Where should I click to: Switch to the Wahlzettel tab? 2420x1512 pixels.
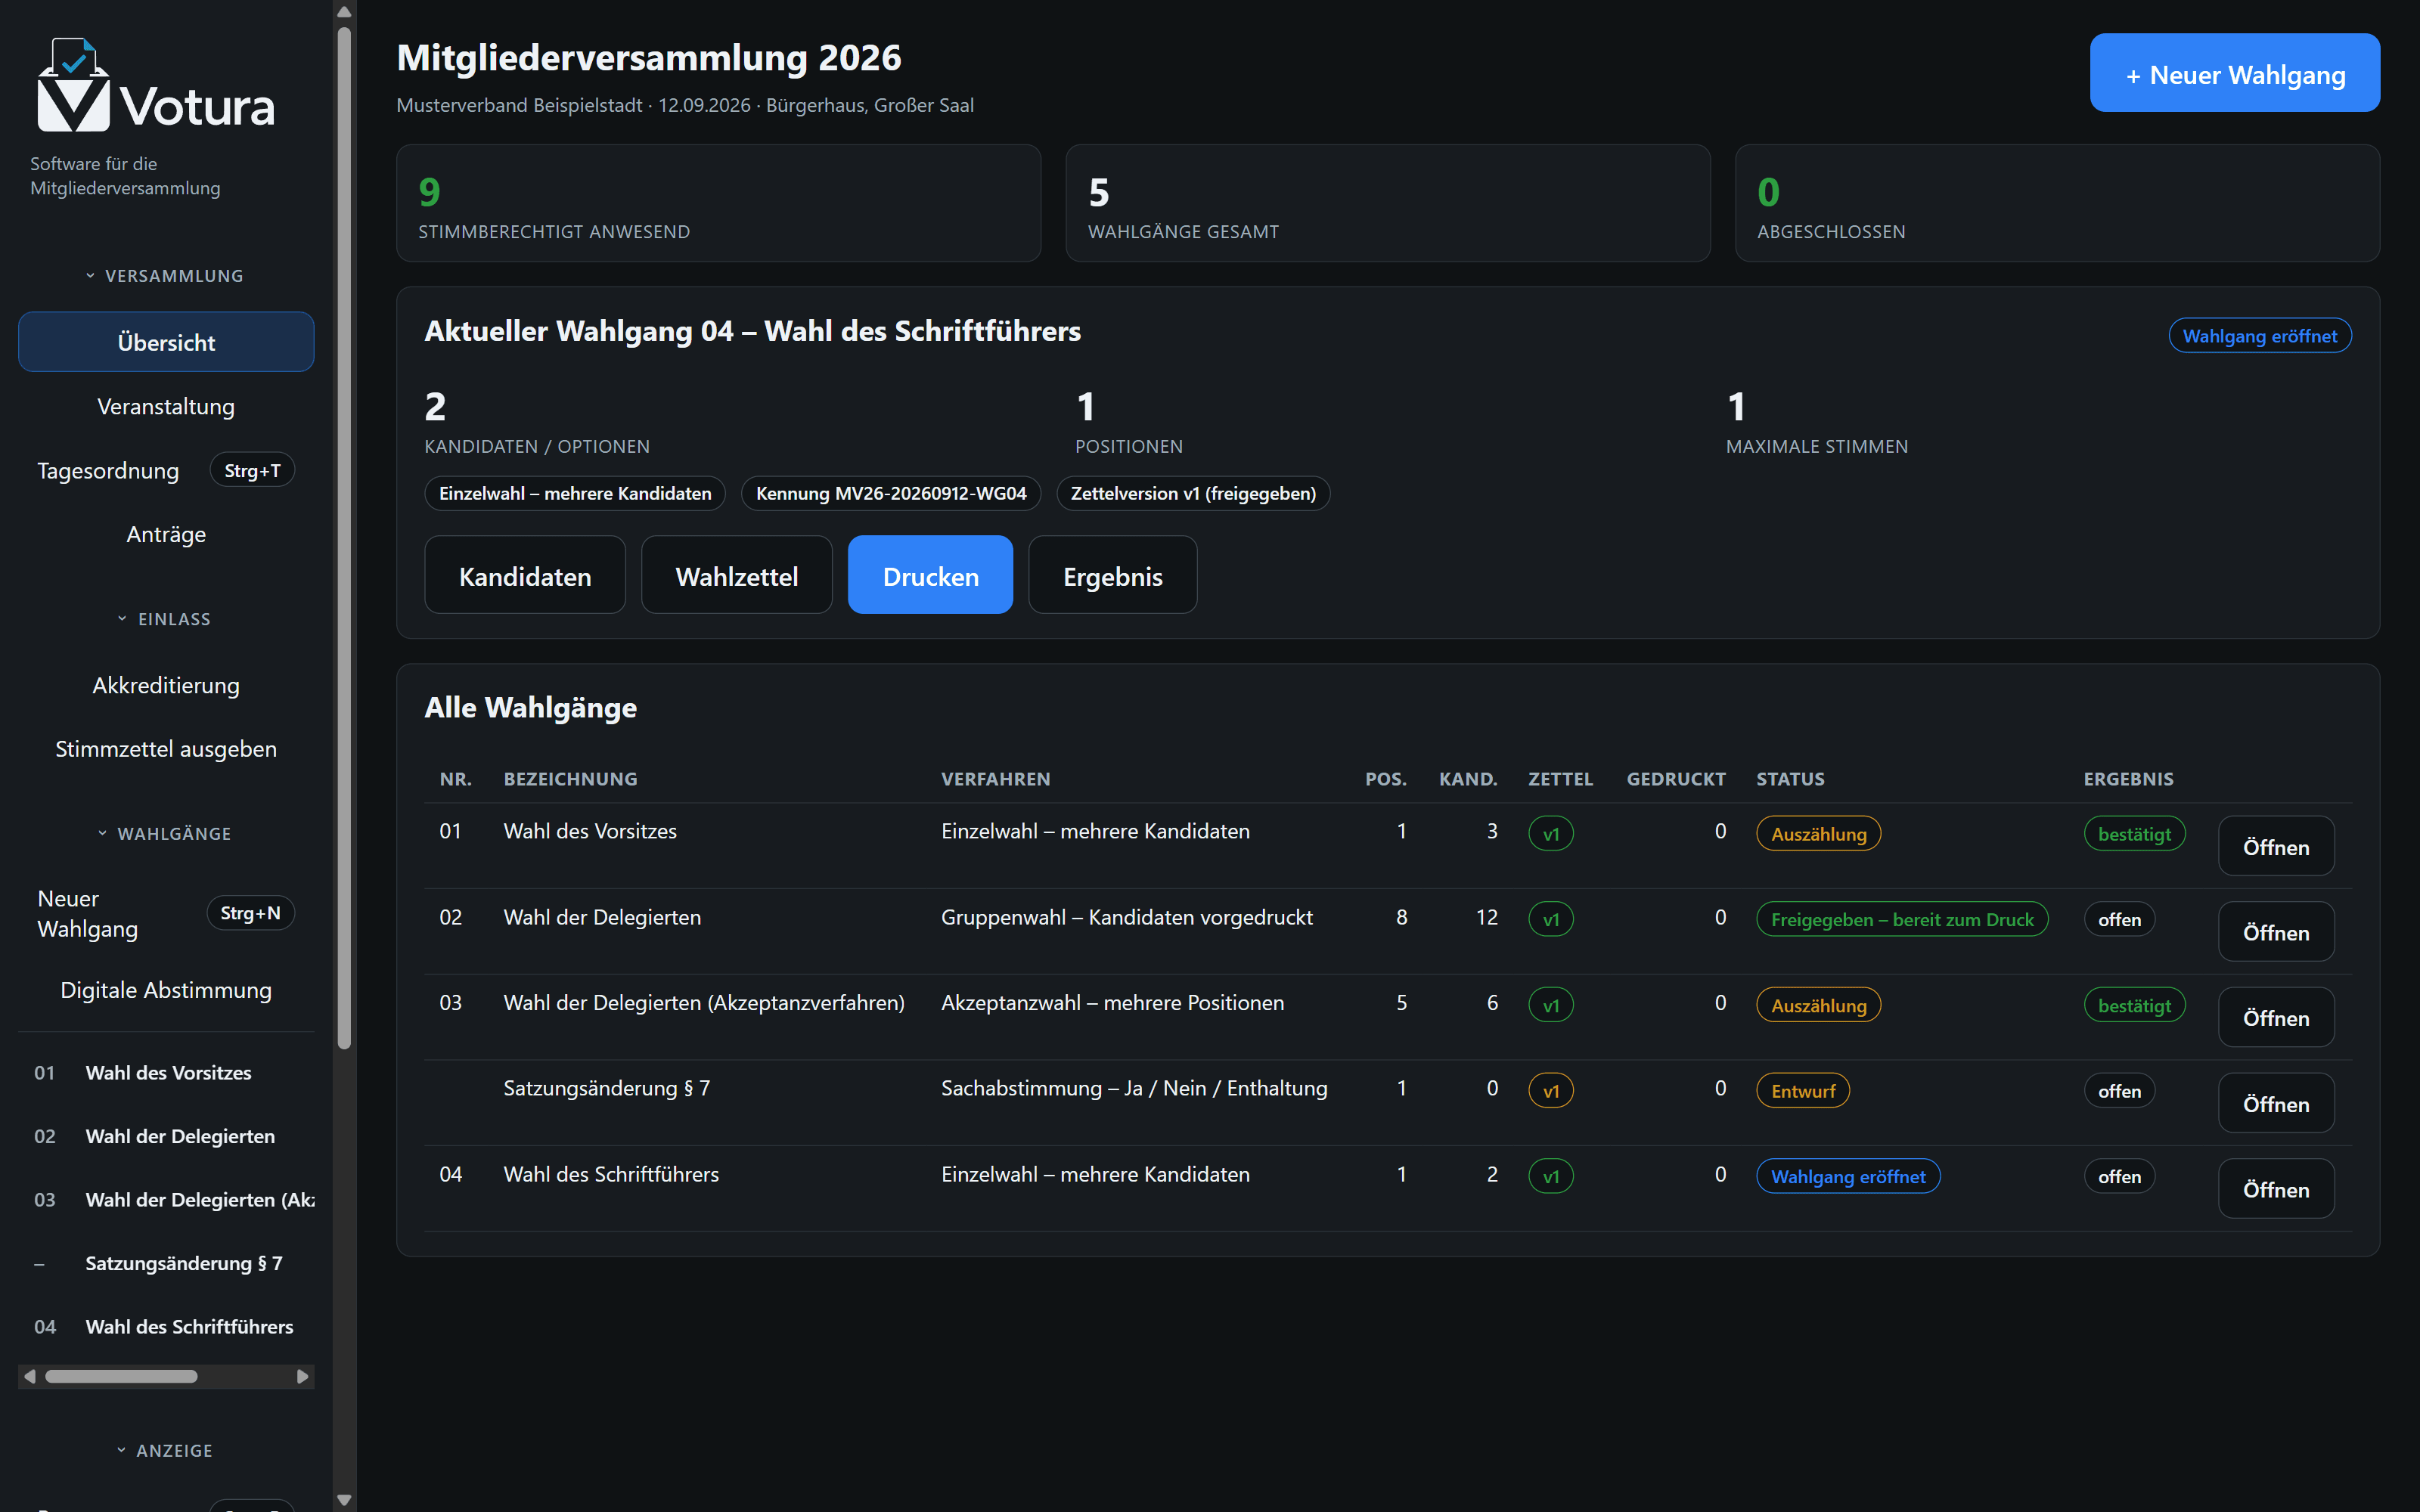pyautogui.click(x=736, y=575)
